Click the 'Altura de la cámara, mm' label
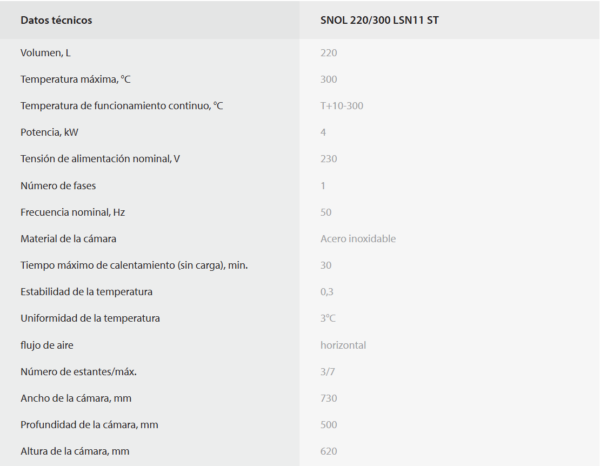The width and height of the screenshot is (600, 466). pyautogui.click(x=75, y=451)
